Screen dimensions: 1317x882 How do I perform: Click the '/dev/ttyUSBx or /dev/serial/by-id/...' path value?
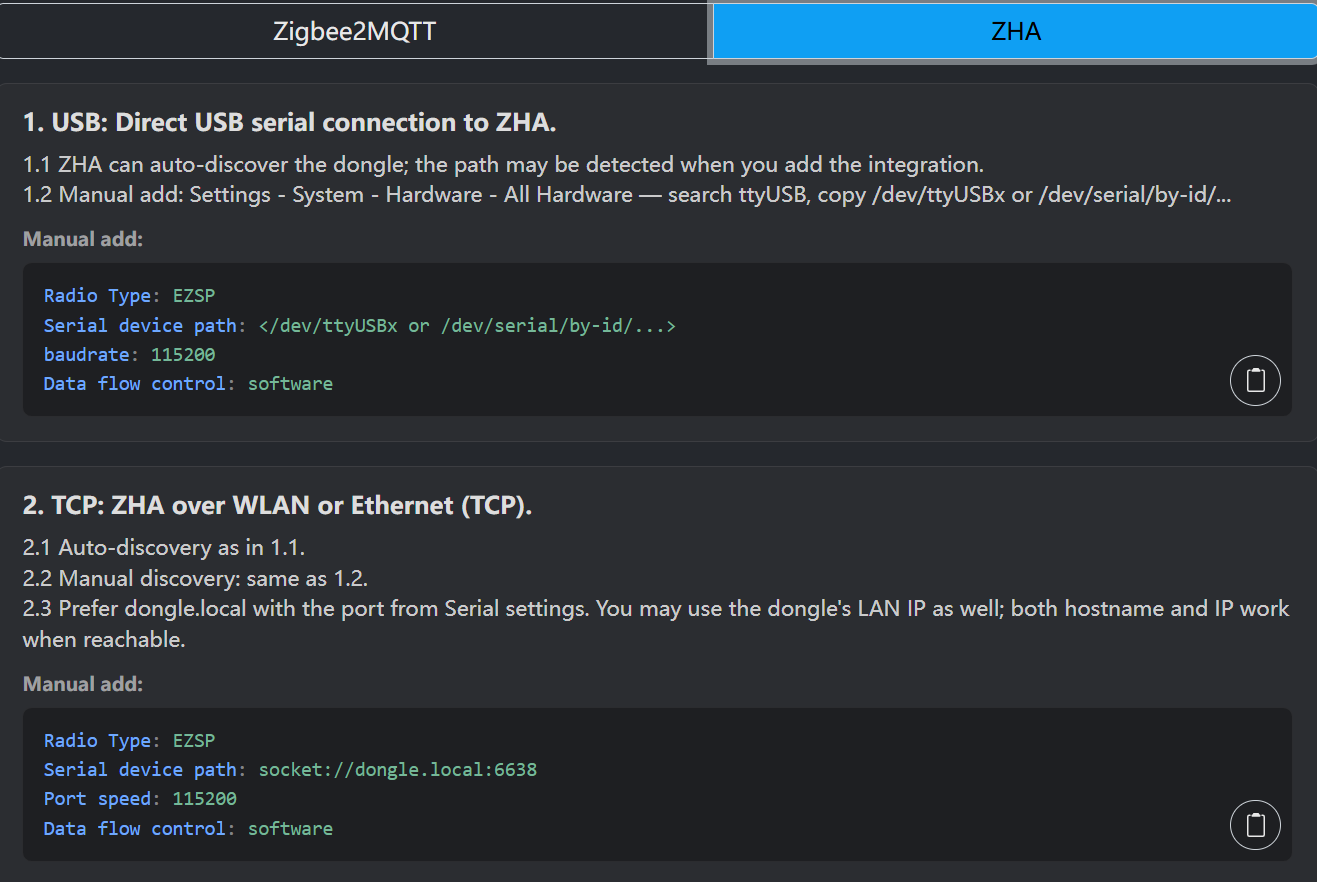467,326
